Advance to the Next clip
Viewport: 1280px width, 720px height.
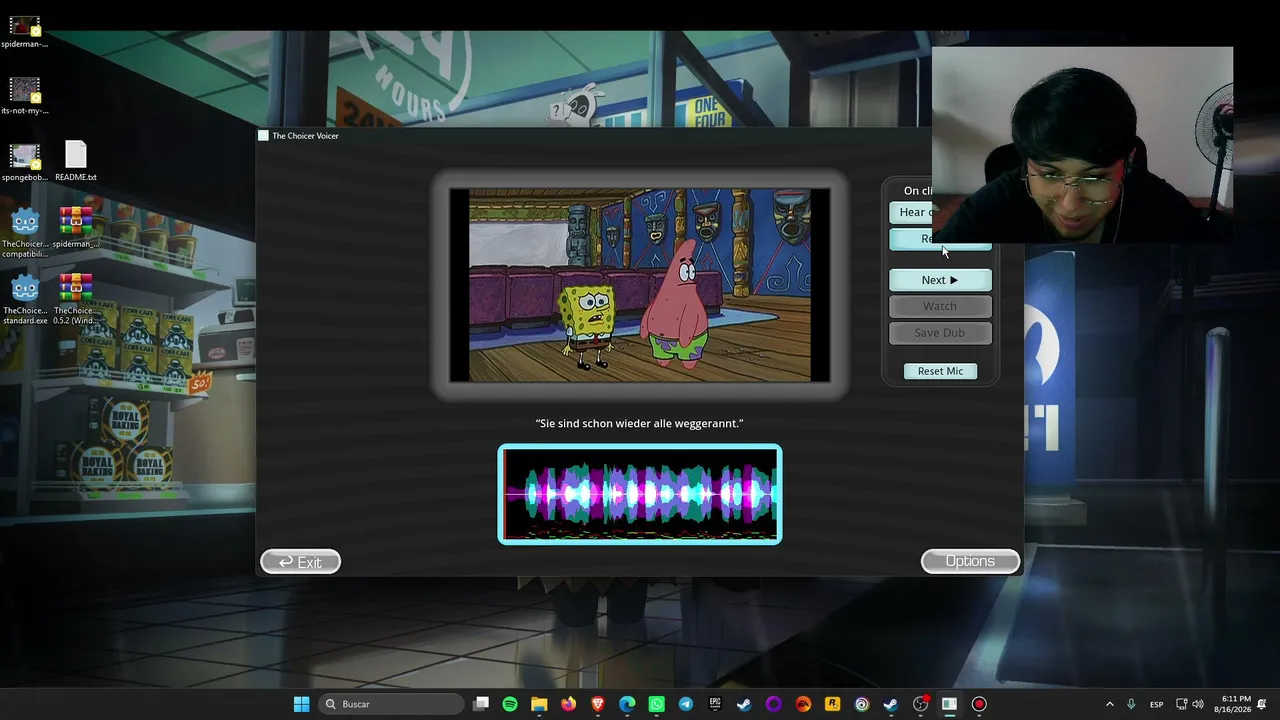coord(940,280)
